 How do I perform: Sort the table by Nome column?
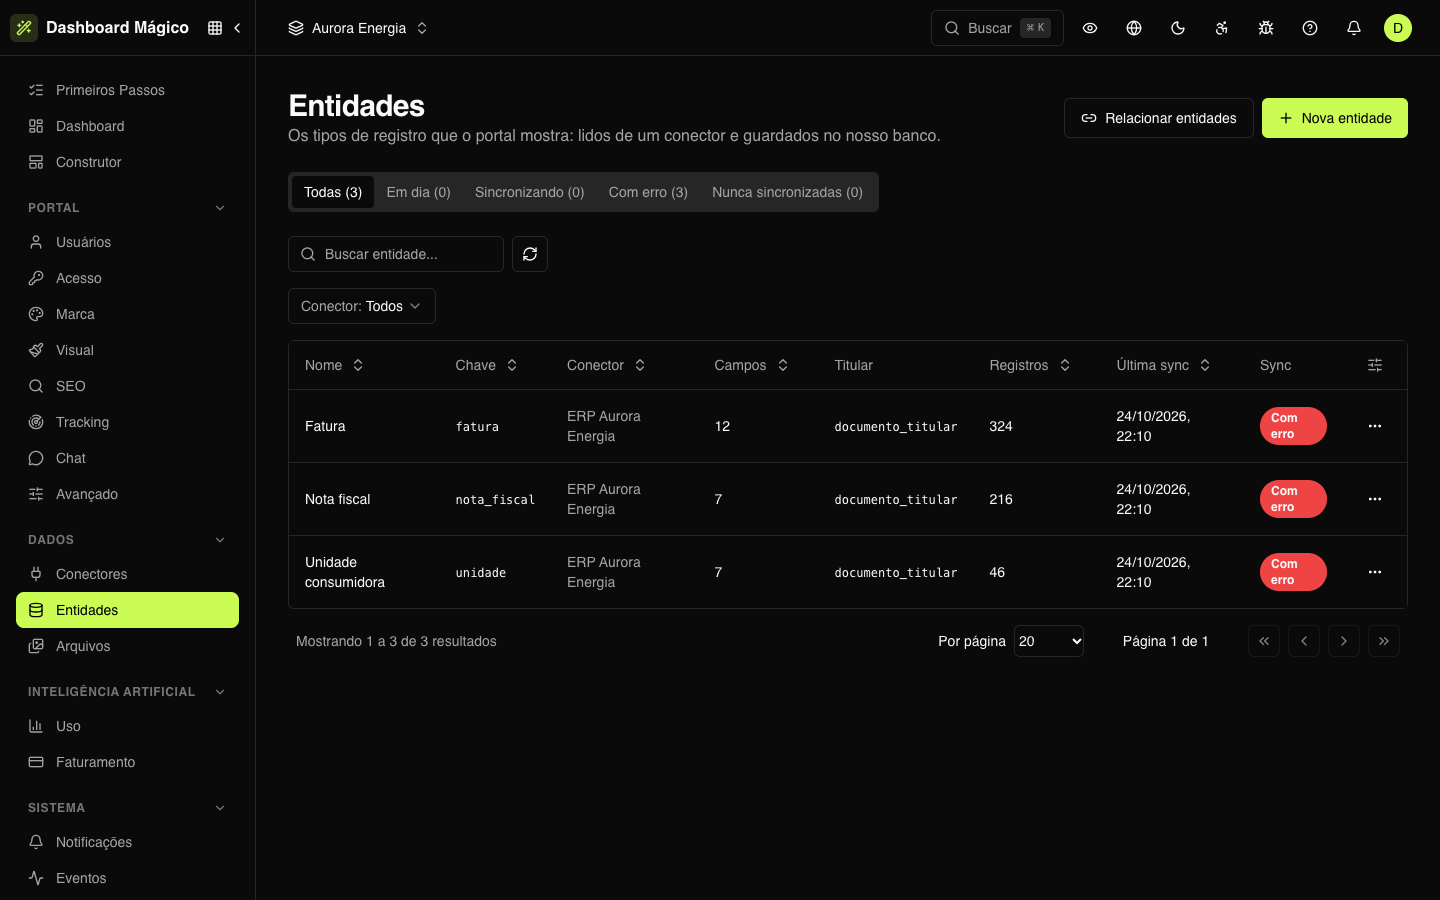pyautogui.click(x=334, y=365)
